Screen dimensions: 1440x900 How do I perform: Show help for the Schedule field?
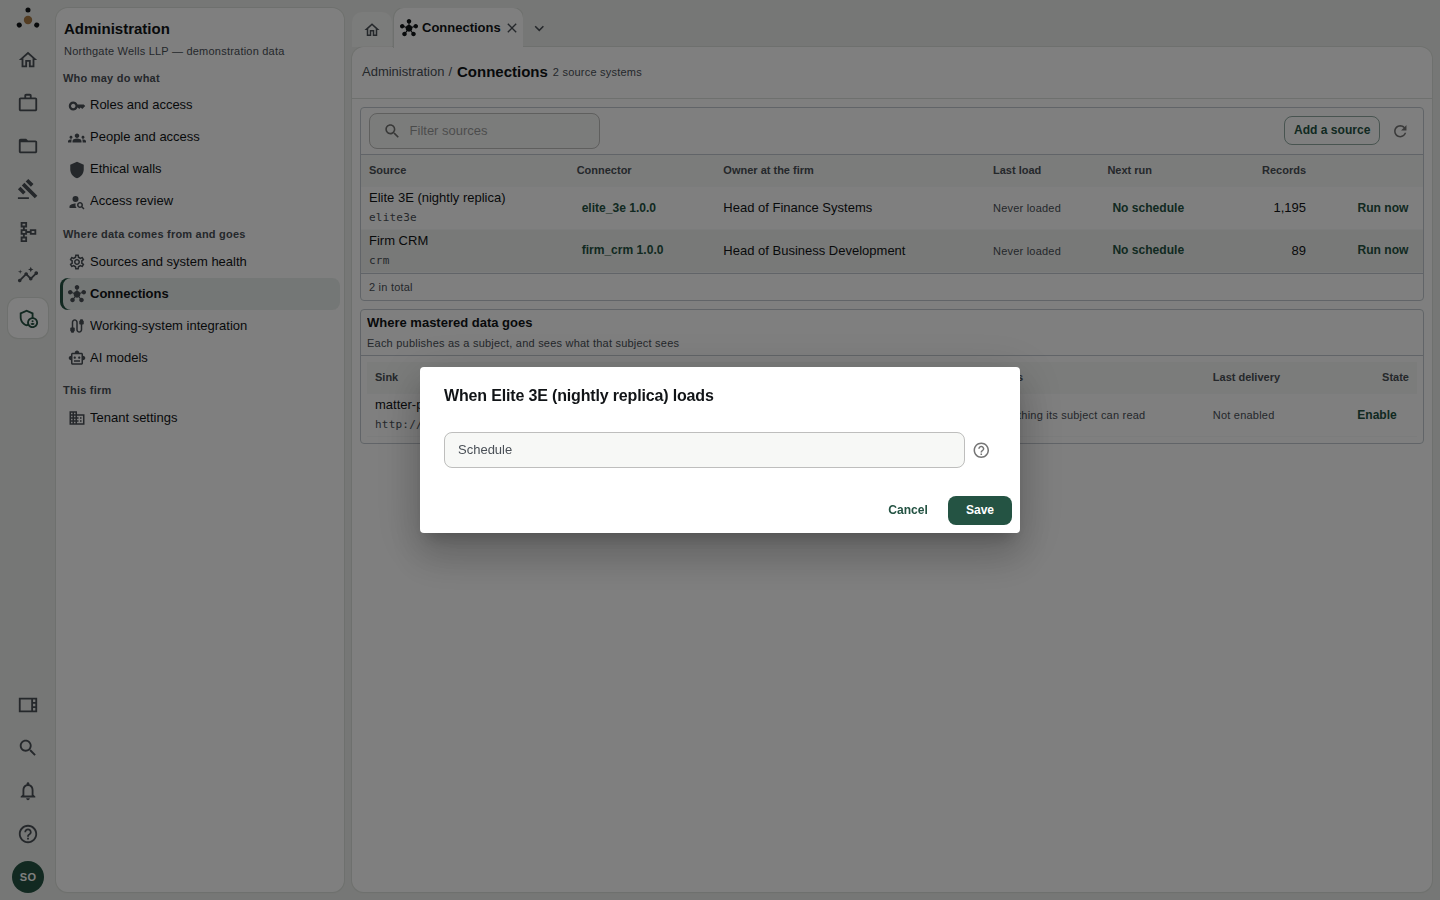[x=981, y=450]
